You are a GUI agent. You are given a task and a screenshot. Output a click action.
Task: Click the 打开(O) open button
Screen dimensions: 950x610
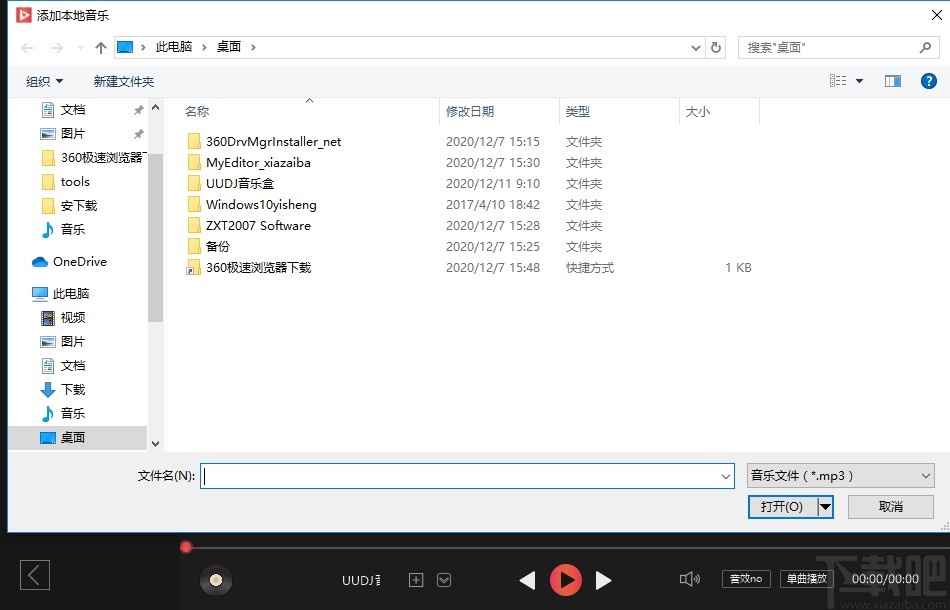click(784, 506)
